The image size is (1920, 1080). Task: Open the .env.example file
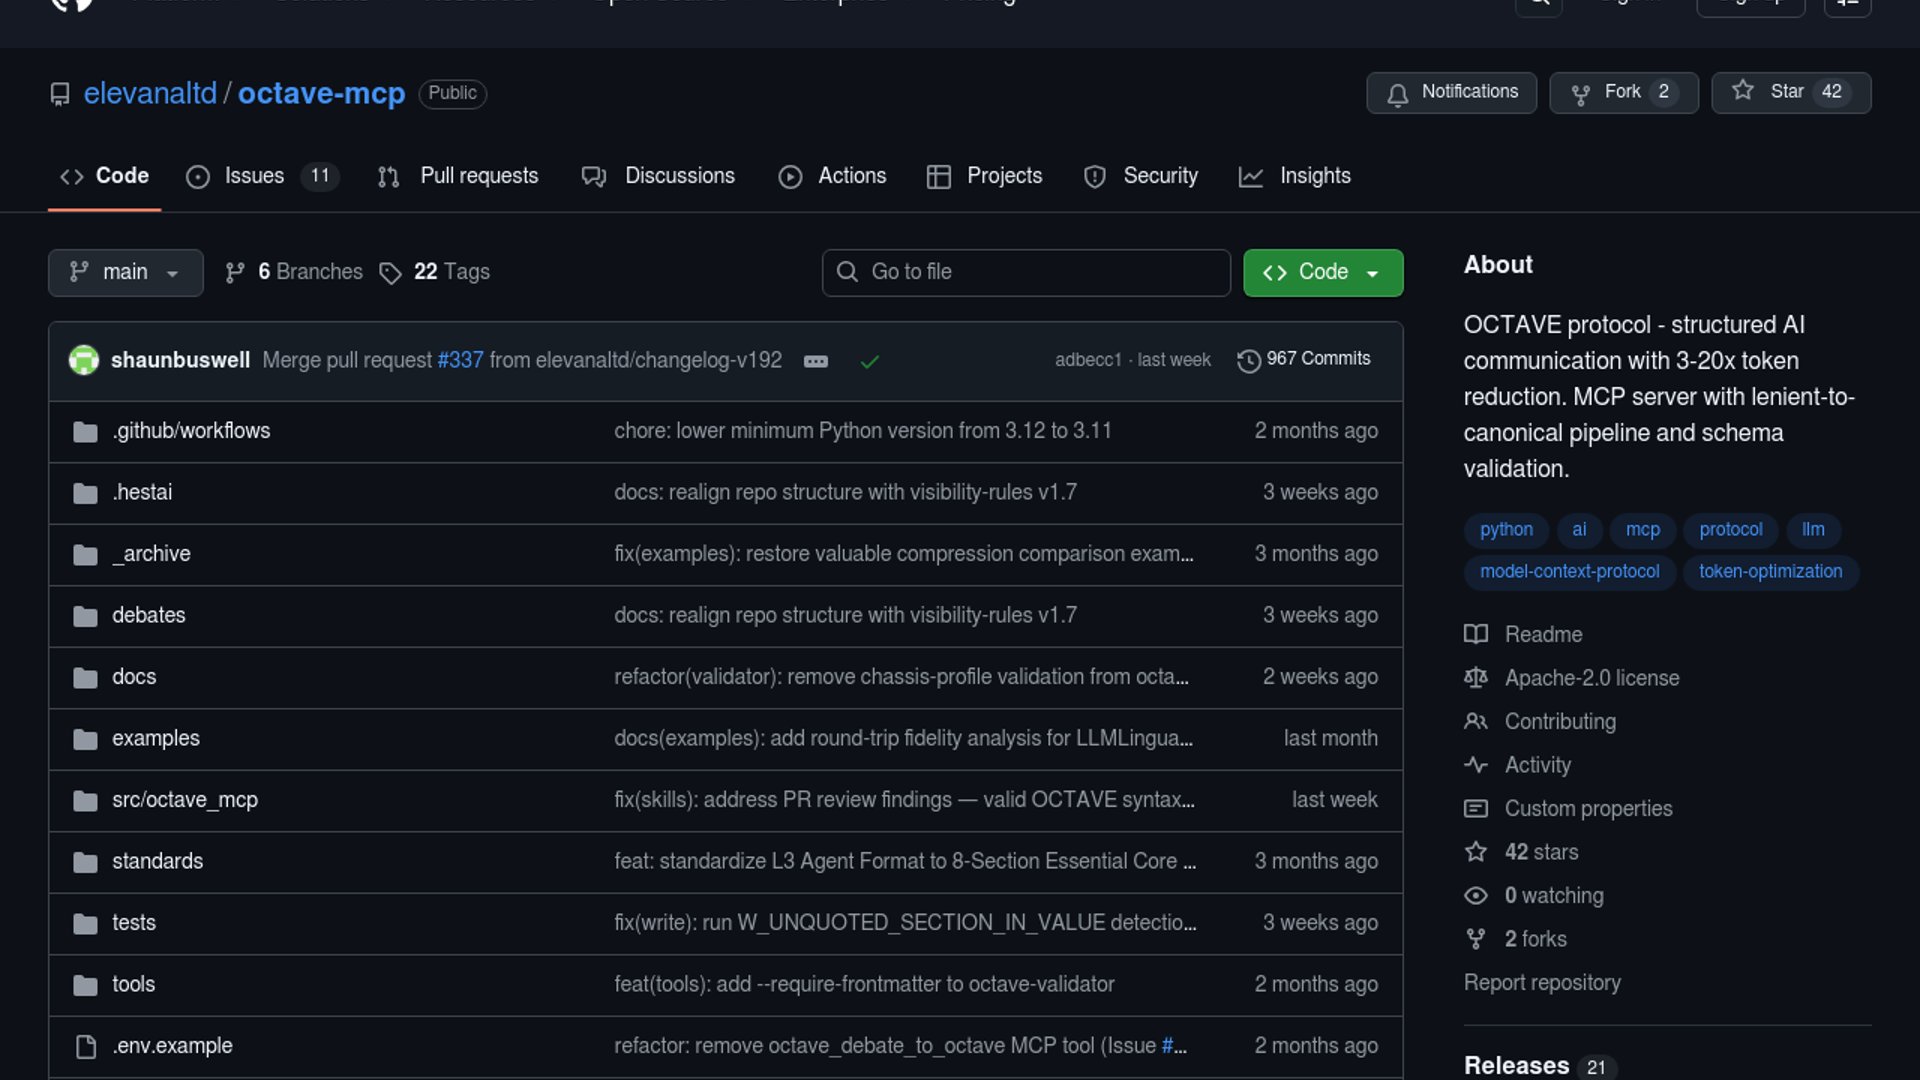[x=172, y=1046]
